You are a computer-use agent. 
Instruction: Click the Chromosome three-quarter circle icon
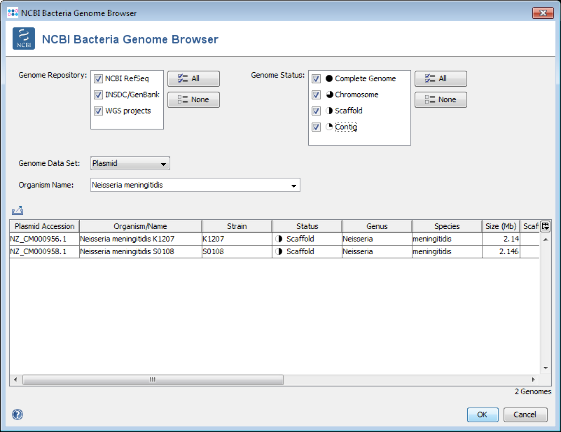(x=330, y=94)
